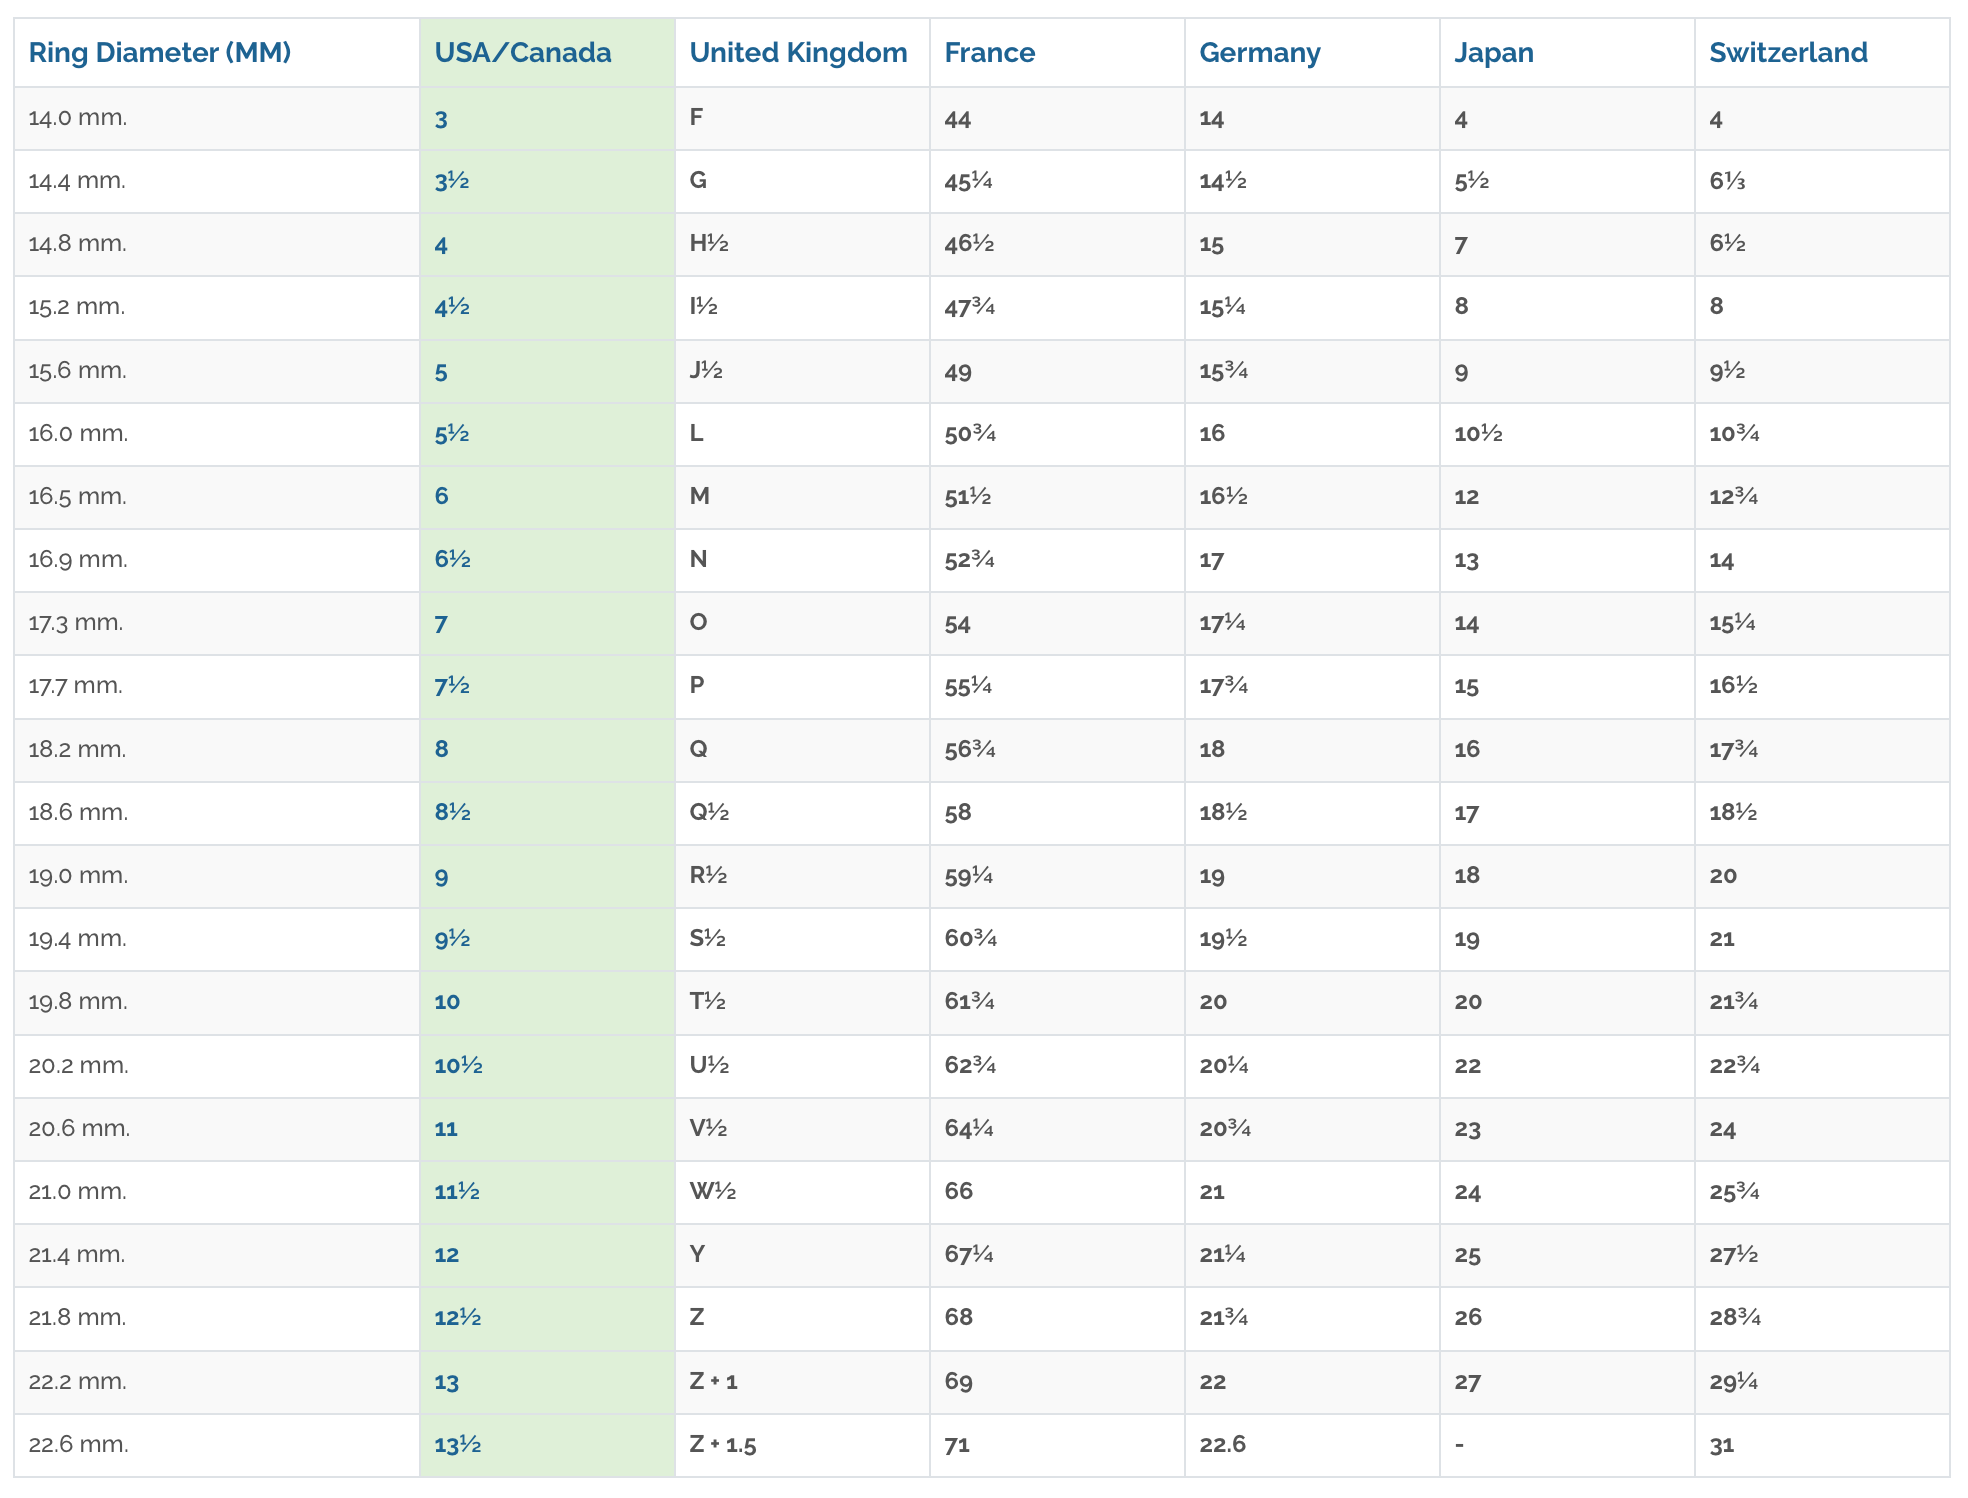Select the 20.2 mm. diameter cell

pyautogui.click(x=217, y=1066)
